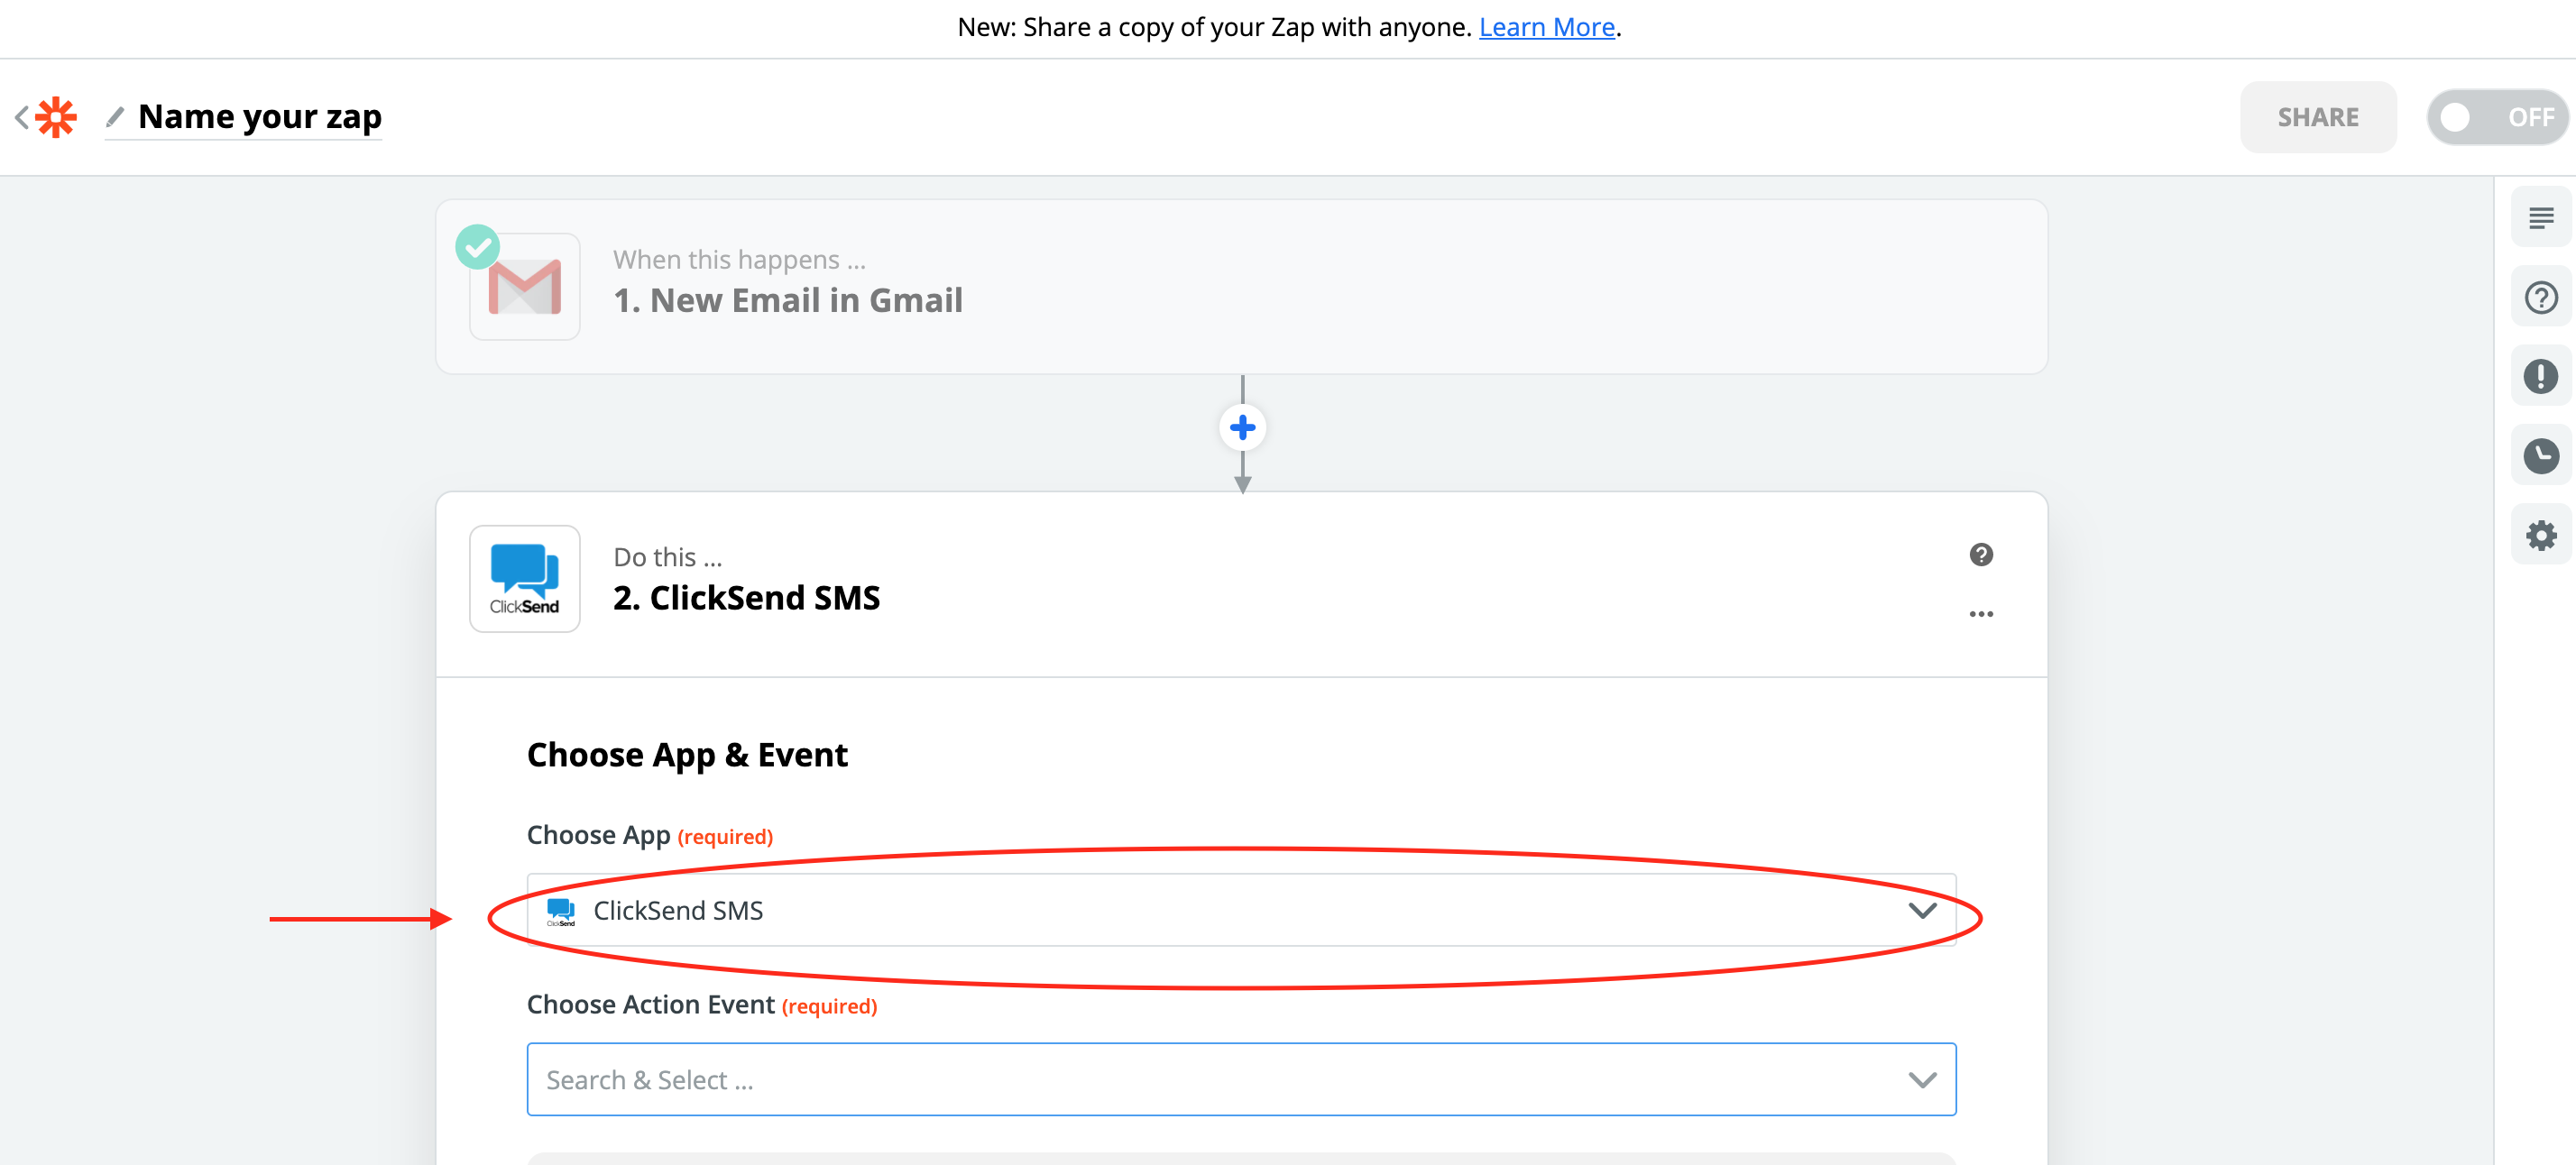The image size is (2576, 1165).
Task: Open the three-dots menu in step 2
Action: (x=1980, y=614)
